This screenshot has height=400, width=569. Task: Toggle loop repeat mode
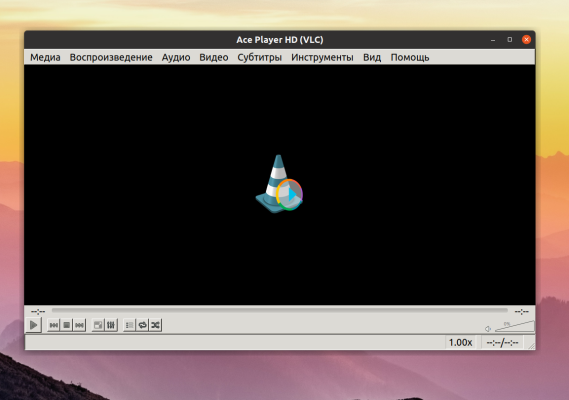point(143,325)
